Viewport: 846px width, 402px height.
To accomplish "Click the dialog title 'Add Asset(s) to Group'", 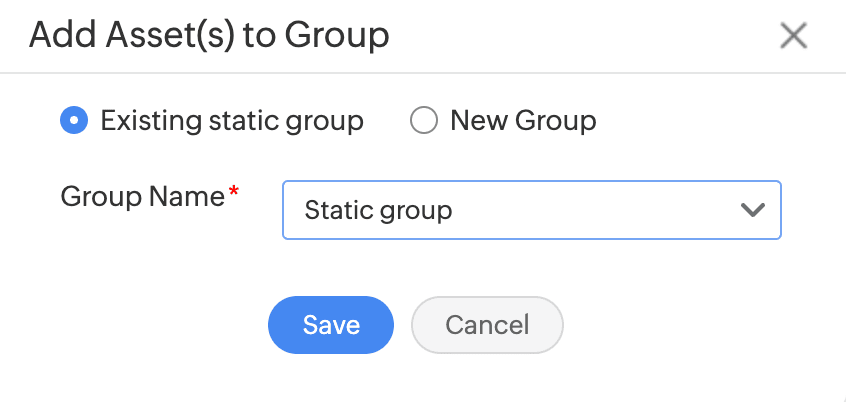I will point(209,36).
